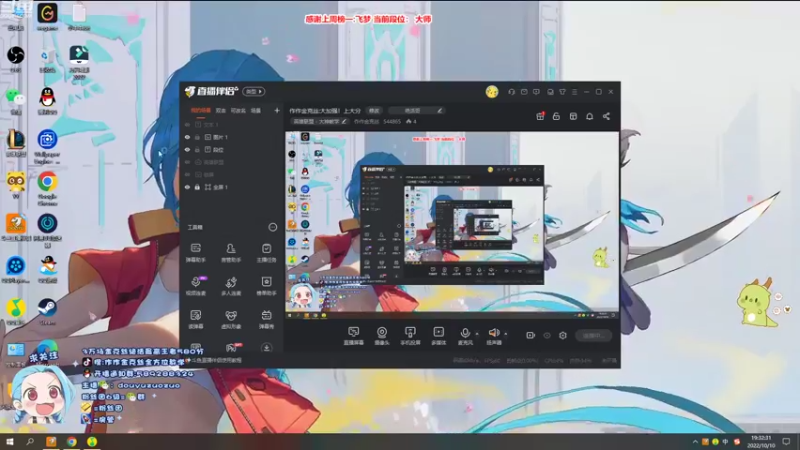
Task: Click the Chrome icon on the taskbar
Action: tap(71, 442)
